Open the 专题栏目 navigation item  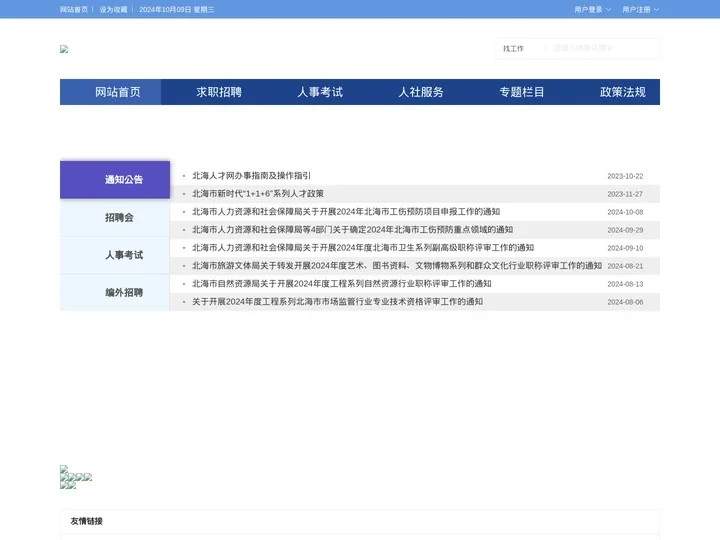click(x=522, y=92)
